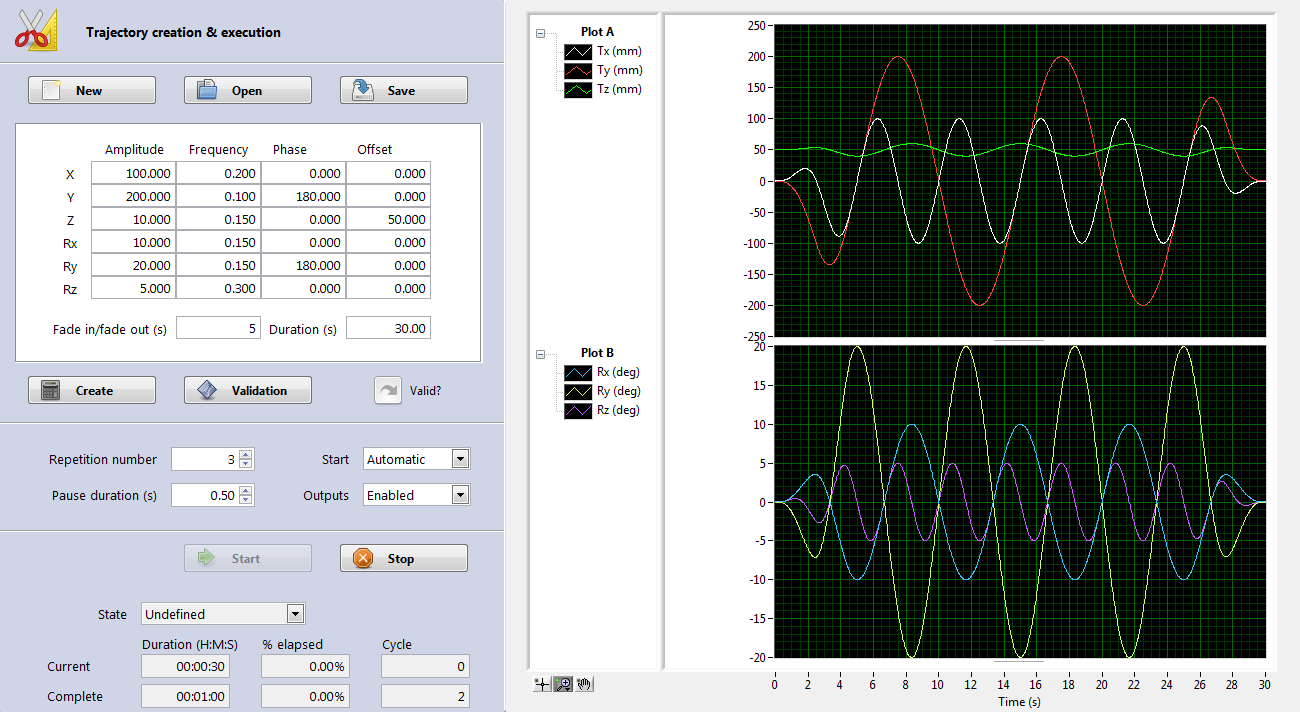Click the Rz Frequency field 0.300
The width and height of the screenshot is (1300, 712).
[x=219, y=288]
